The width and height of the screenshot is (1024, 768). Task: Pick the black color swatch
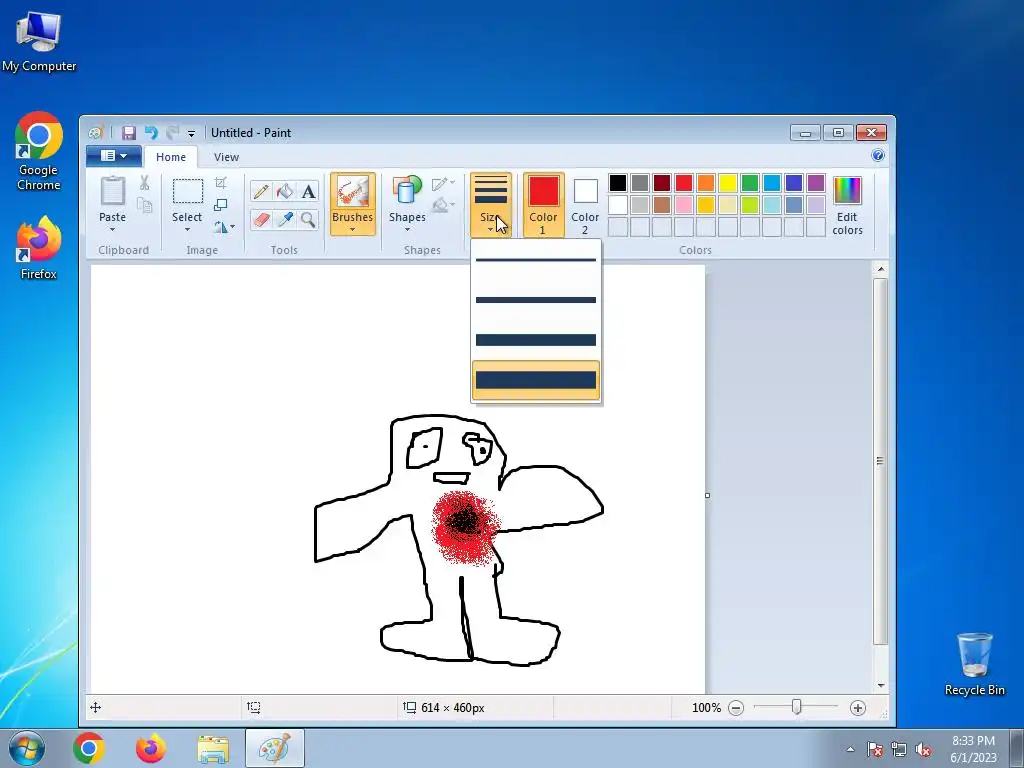[x=618, y=183]
